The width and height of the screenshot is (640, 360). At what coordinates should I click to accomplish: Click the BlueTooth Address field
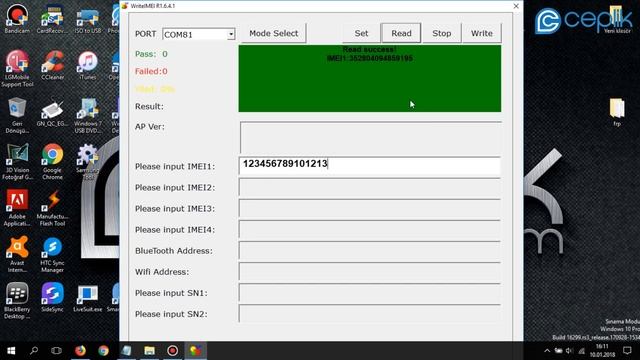coord(370,251)
